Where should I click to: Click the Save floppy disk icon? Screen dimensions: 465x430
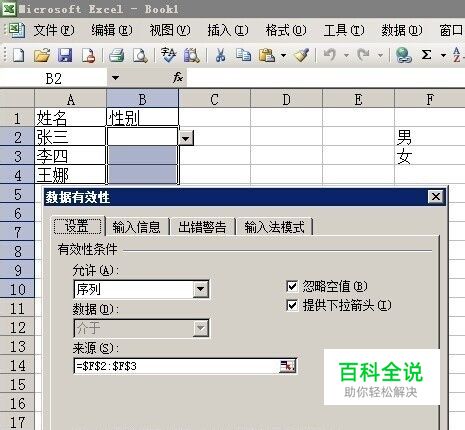click(x=65, y=55)
